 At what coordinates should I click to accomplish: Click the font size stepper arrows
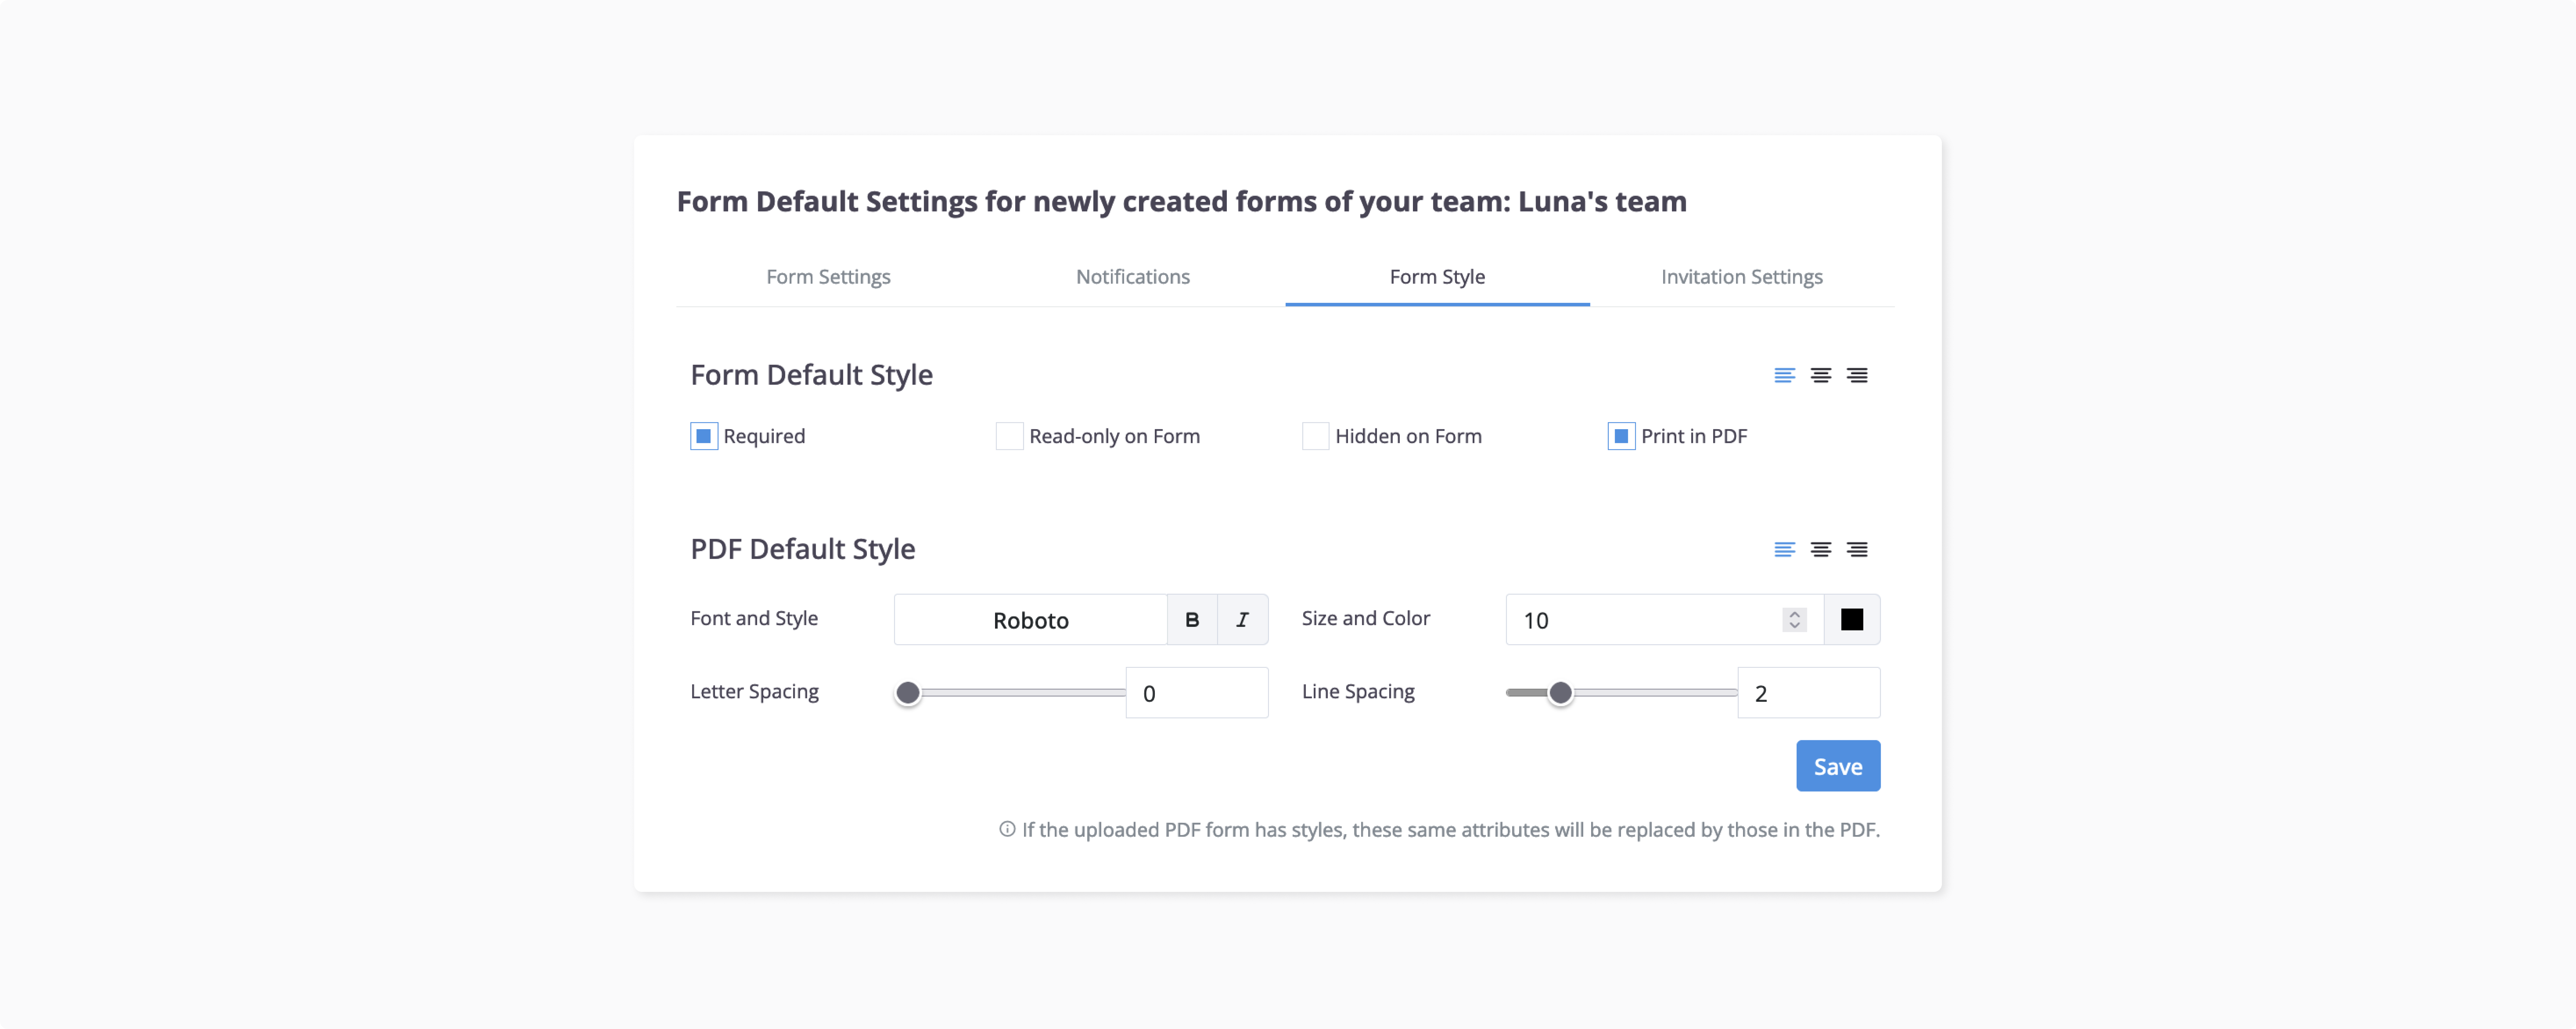click(1794, 620)
